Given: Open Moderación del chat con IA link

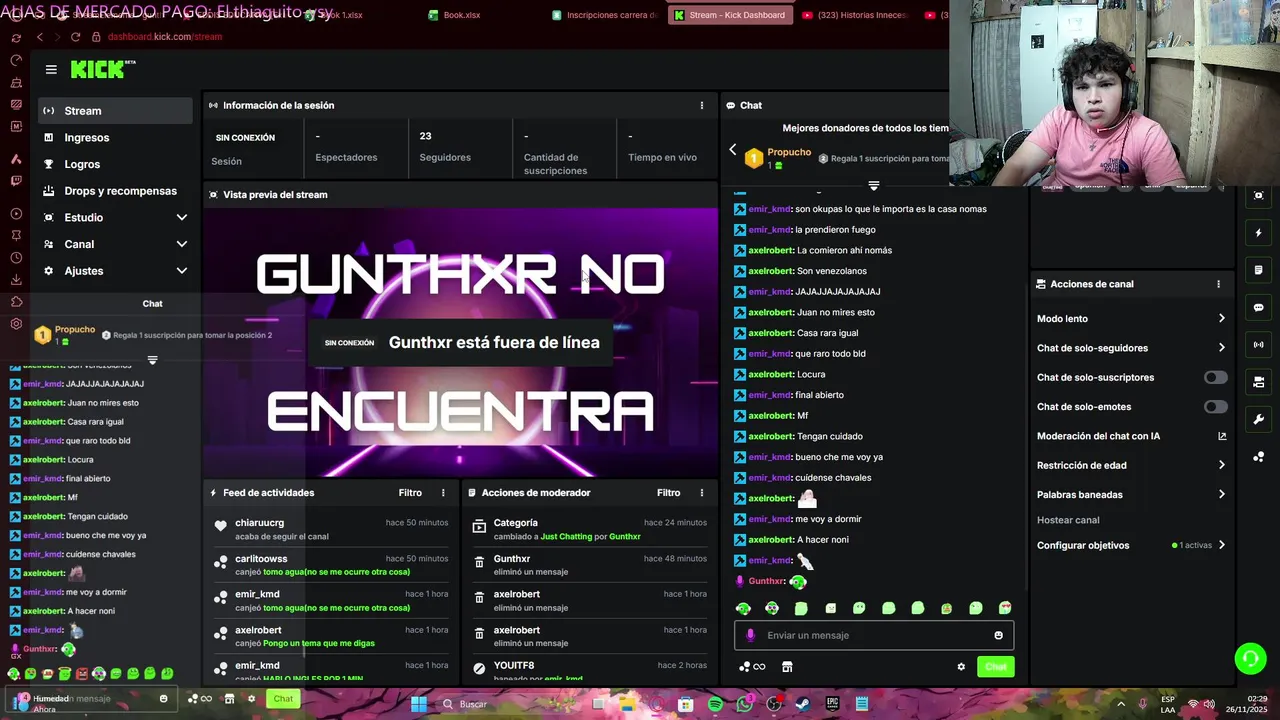Looking at the screenshot, I should tap(1130, 436).
